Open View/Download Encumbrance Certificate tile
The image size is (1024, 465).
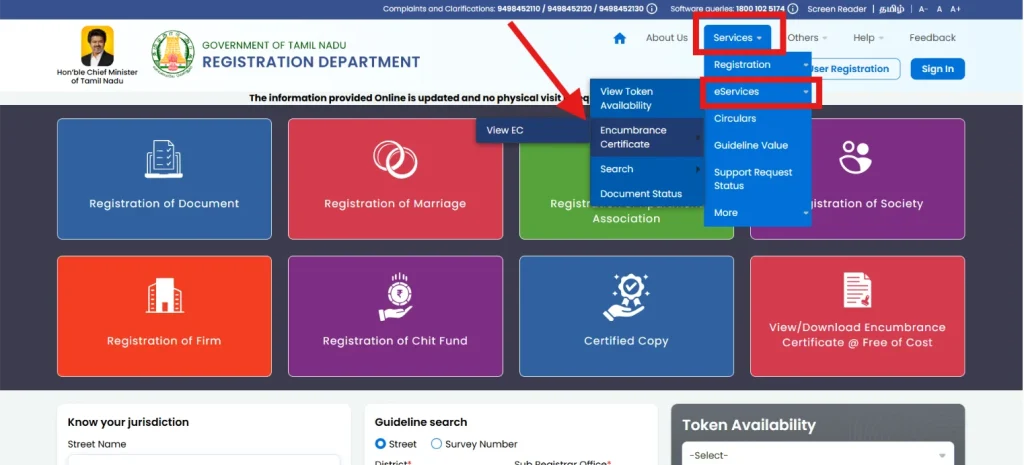pos(857,316)
